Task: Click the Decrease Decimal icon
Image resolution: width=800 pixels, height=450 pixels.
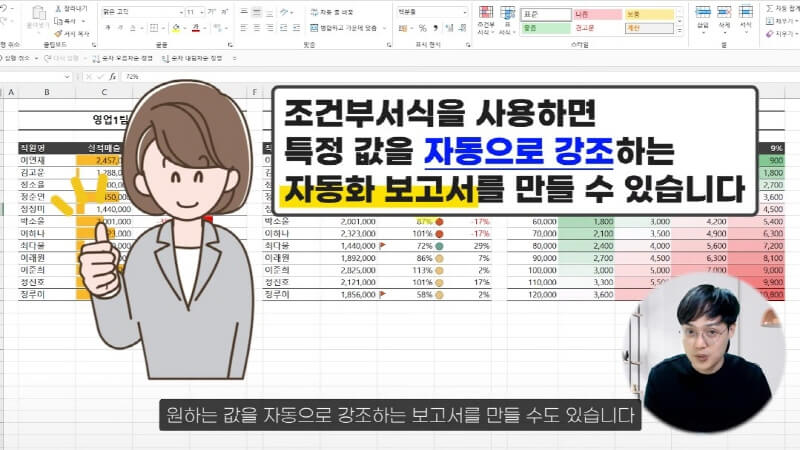Action: (x=462, y=28)
